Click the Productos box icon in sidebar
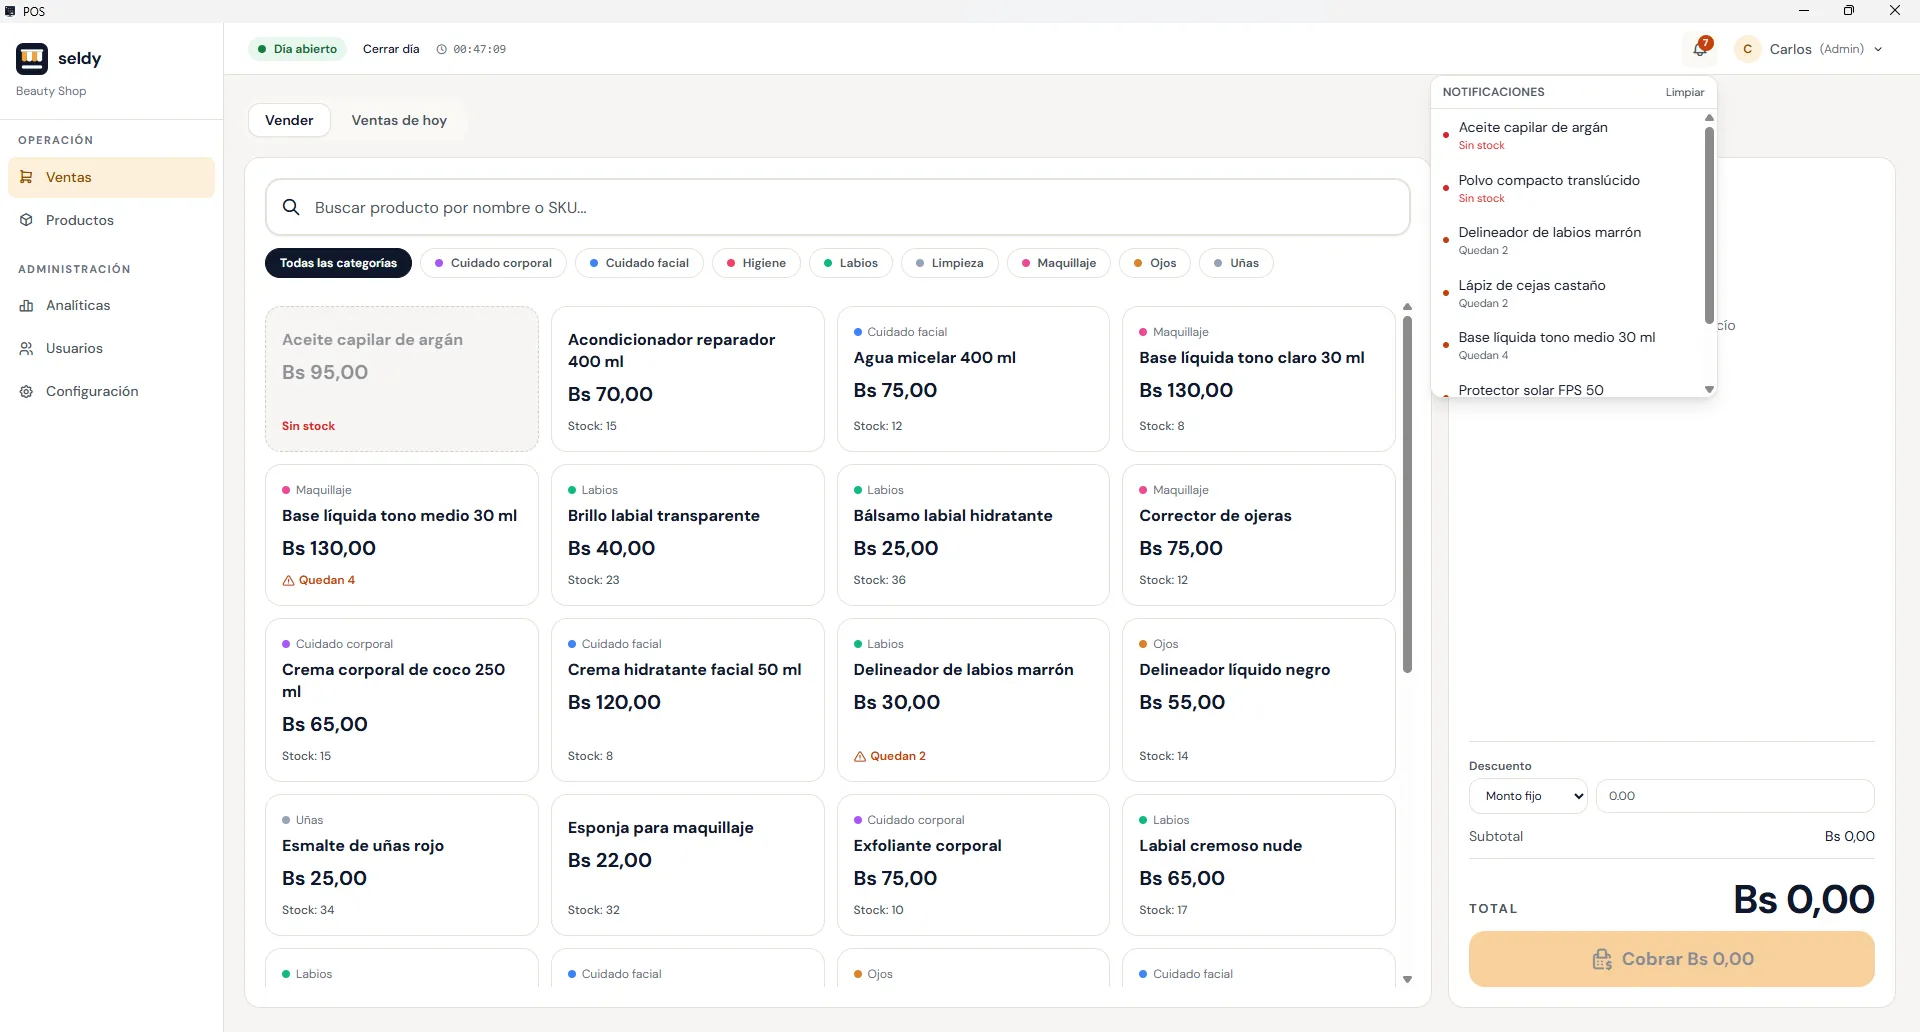1920x1032 pixels. pos(27,220)
